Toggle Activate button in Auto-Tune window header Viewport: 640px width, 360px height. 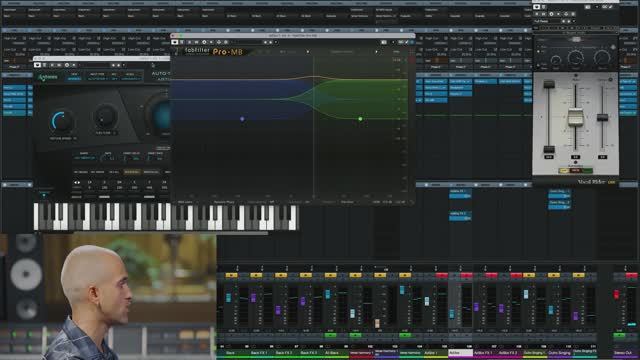coord(38,65)
